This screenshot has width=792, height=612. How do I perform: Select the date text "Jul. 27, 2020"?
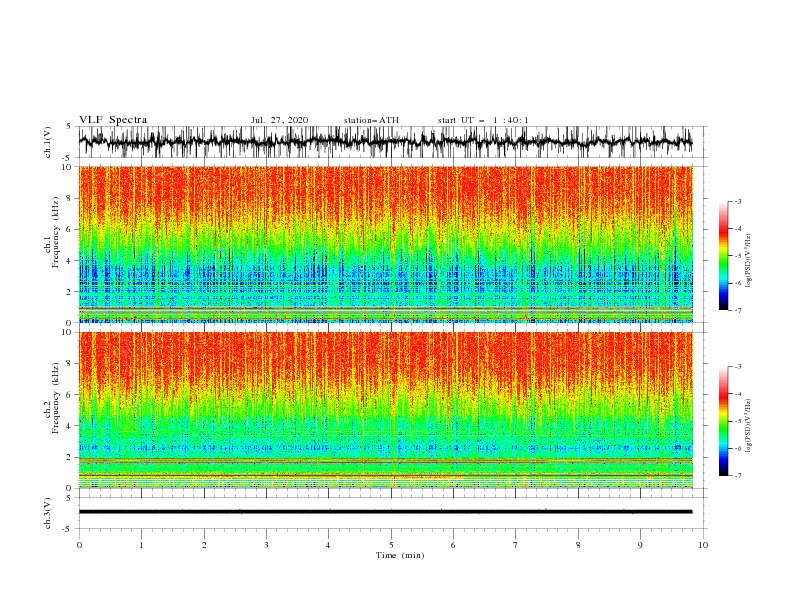pyautogui.click(x=279, y=120)
